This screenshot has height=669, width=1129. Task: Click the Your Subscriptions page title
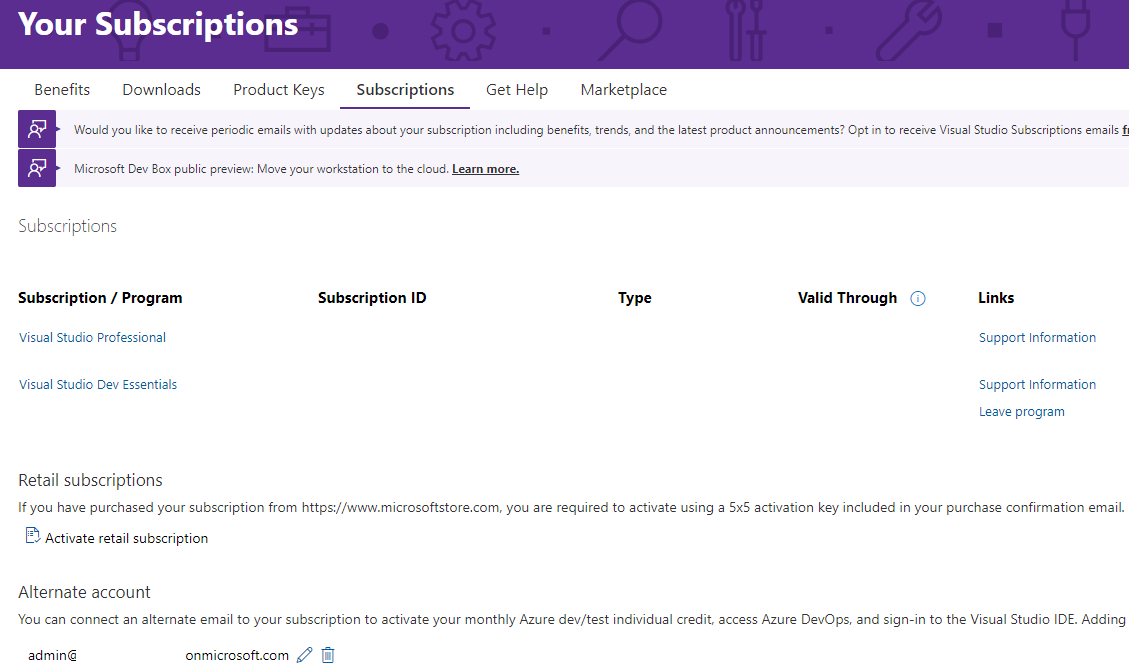coord(158,24)
